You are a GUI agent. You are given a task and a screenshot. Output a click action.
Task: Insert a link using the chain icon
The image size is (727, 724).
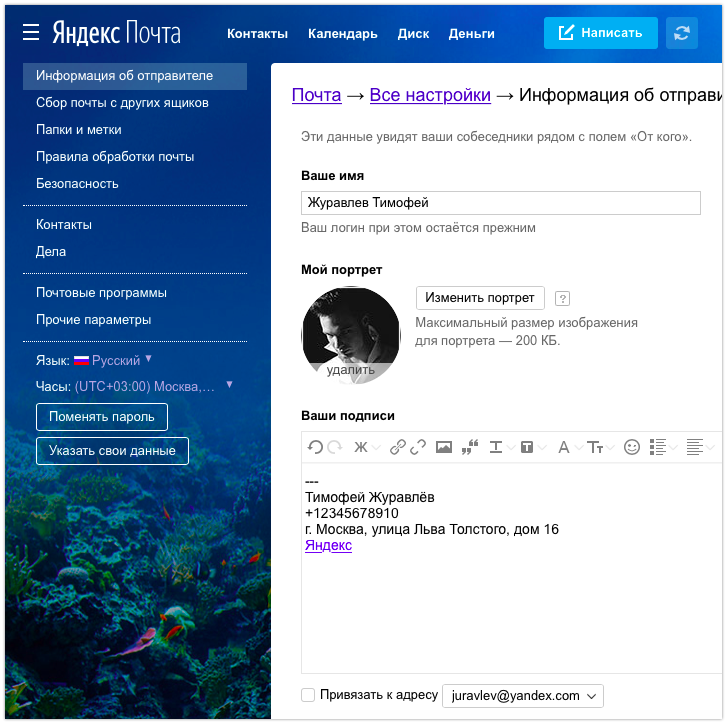coord(398,447)
